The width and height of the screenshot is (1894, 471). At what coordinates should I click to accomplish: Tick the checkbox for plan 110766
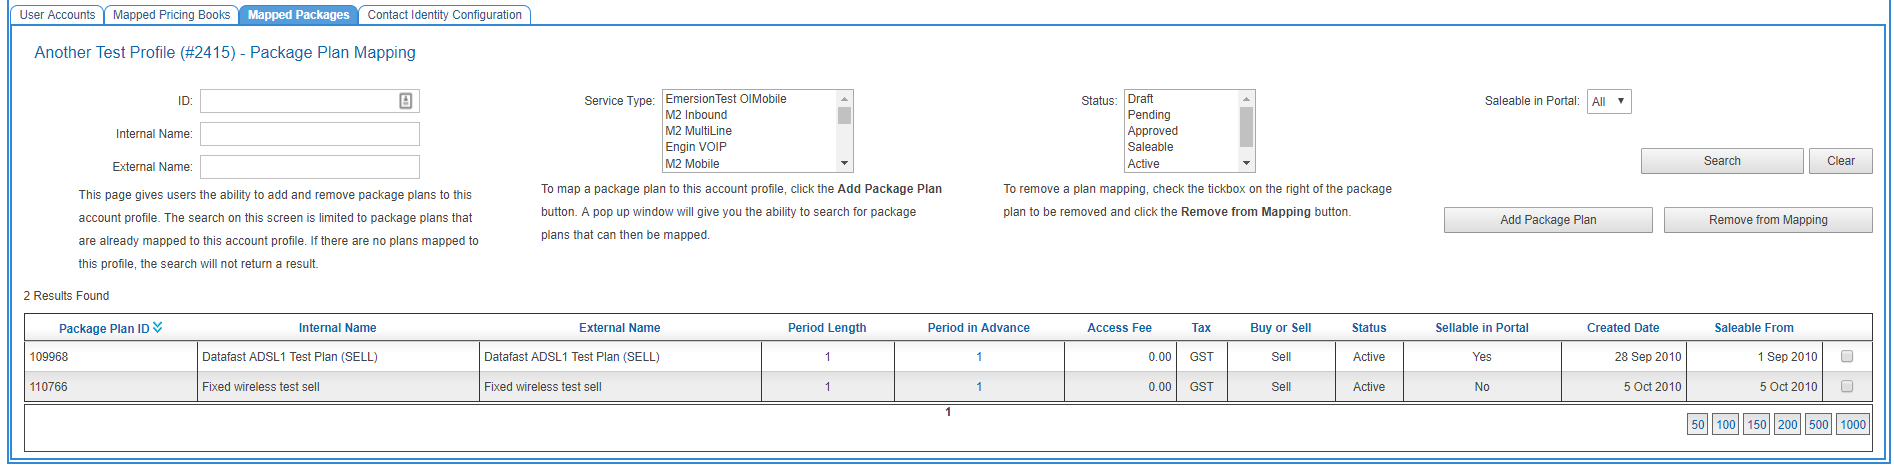pos(1847,386)
